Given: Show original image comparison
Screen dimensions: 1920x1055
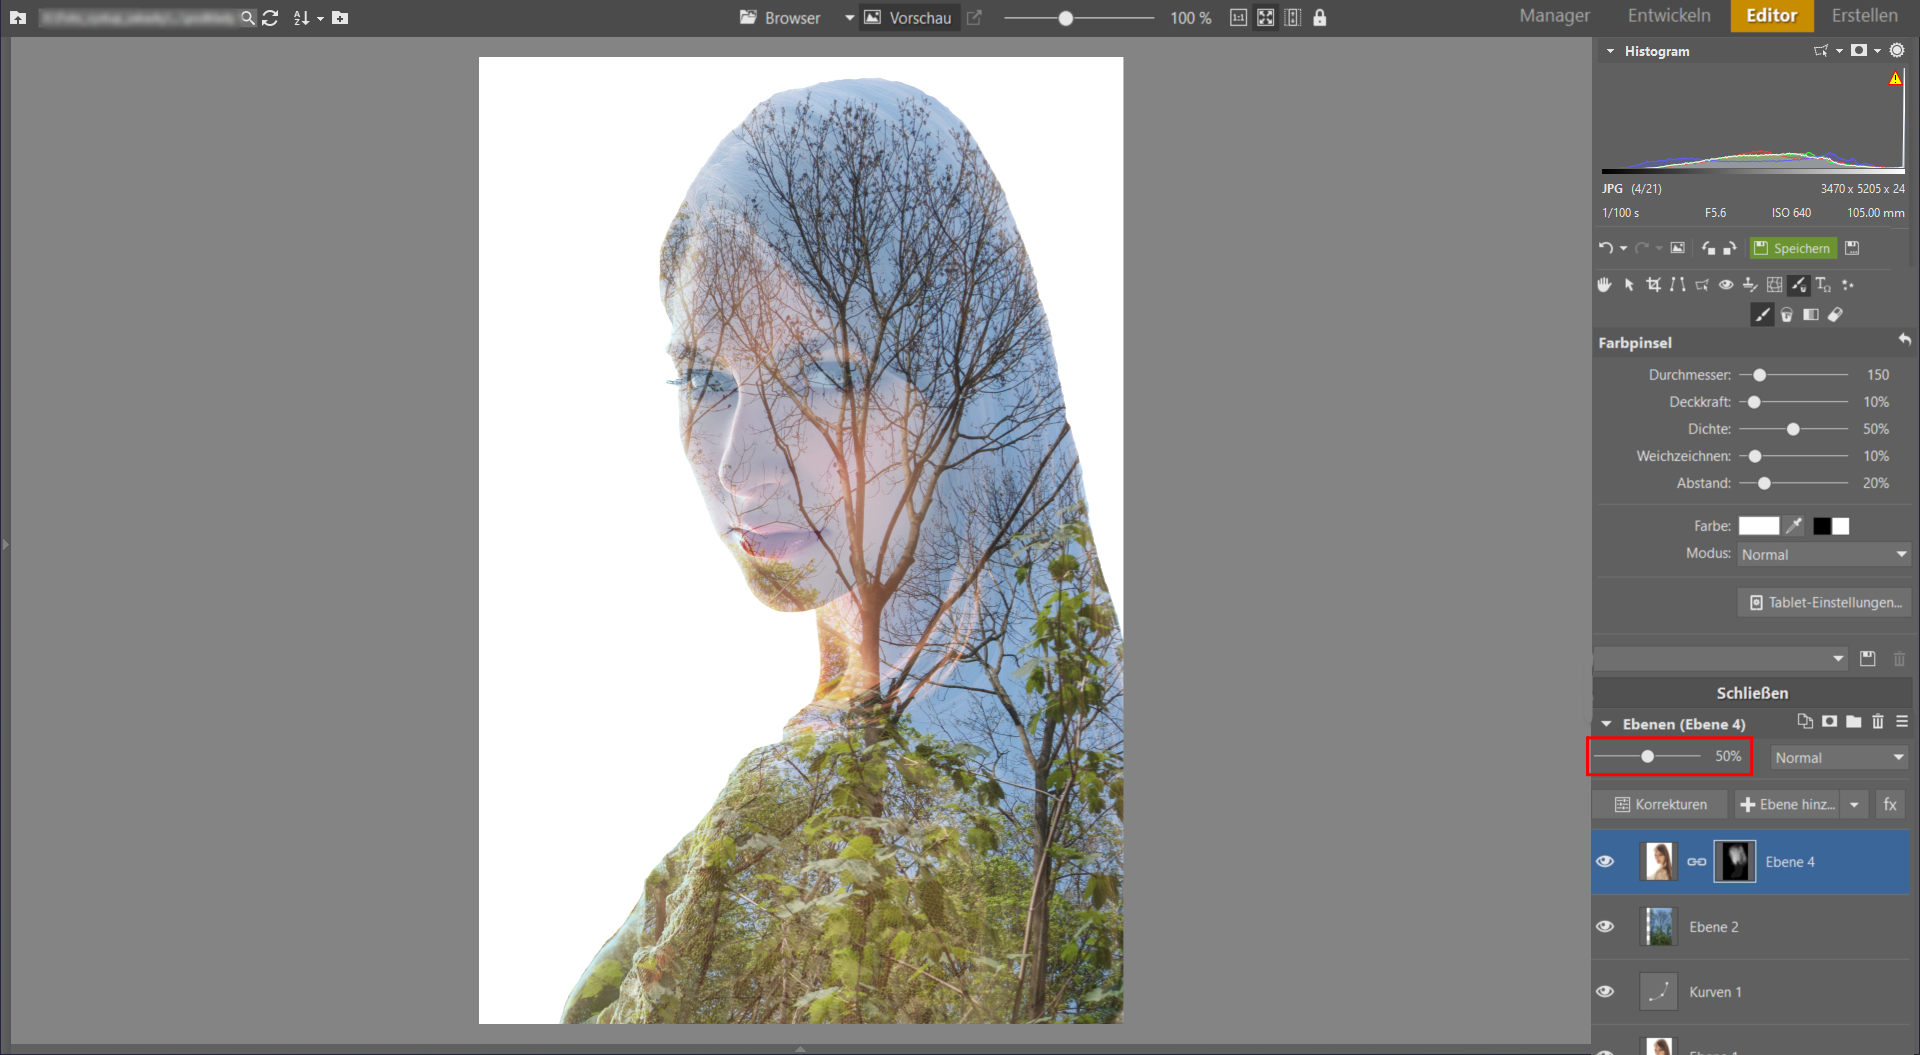Looking at the screenshot, I should [x=1678, y=248].
